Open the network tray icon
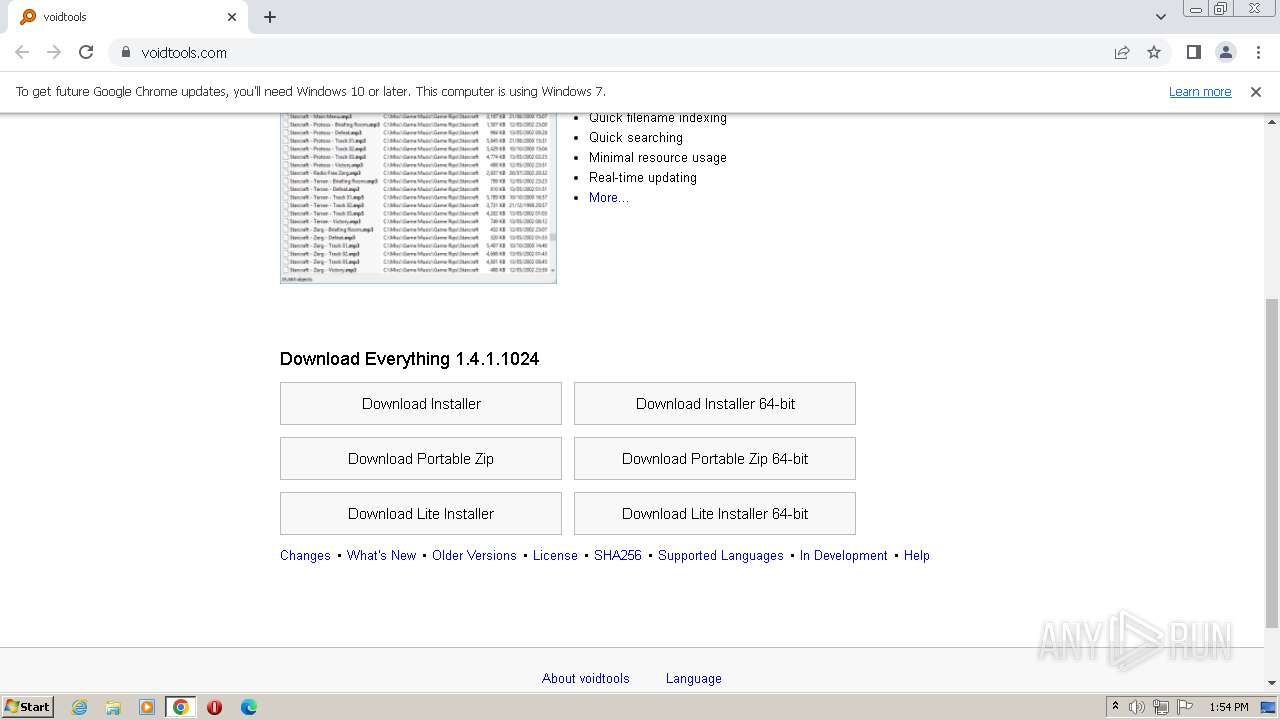The width and height of the screenshot is (1280, 720). [x=1160, y=707]
